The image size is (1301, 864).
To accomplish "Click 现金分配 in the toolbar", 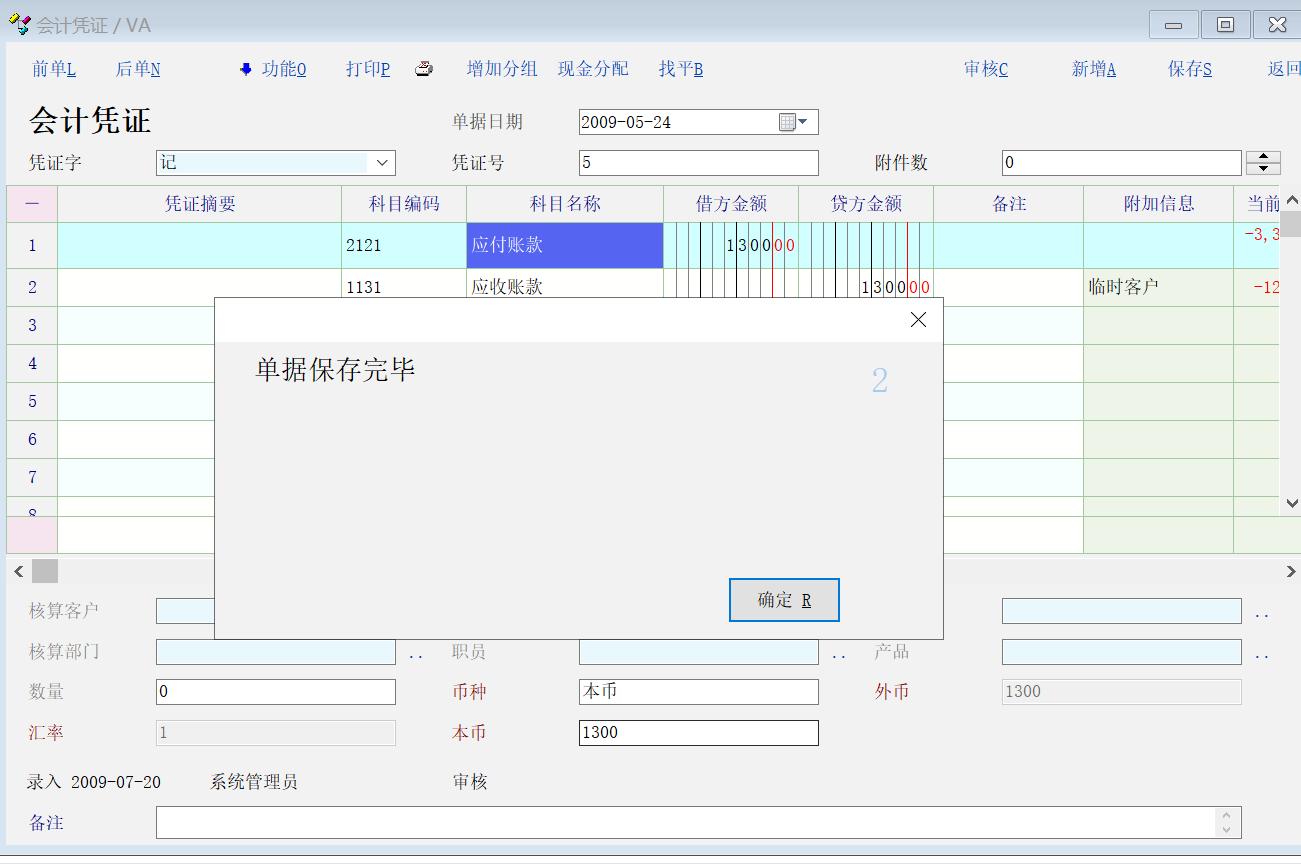I will click(594, 69).
